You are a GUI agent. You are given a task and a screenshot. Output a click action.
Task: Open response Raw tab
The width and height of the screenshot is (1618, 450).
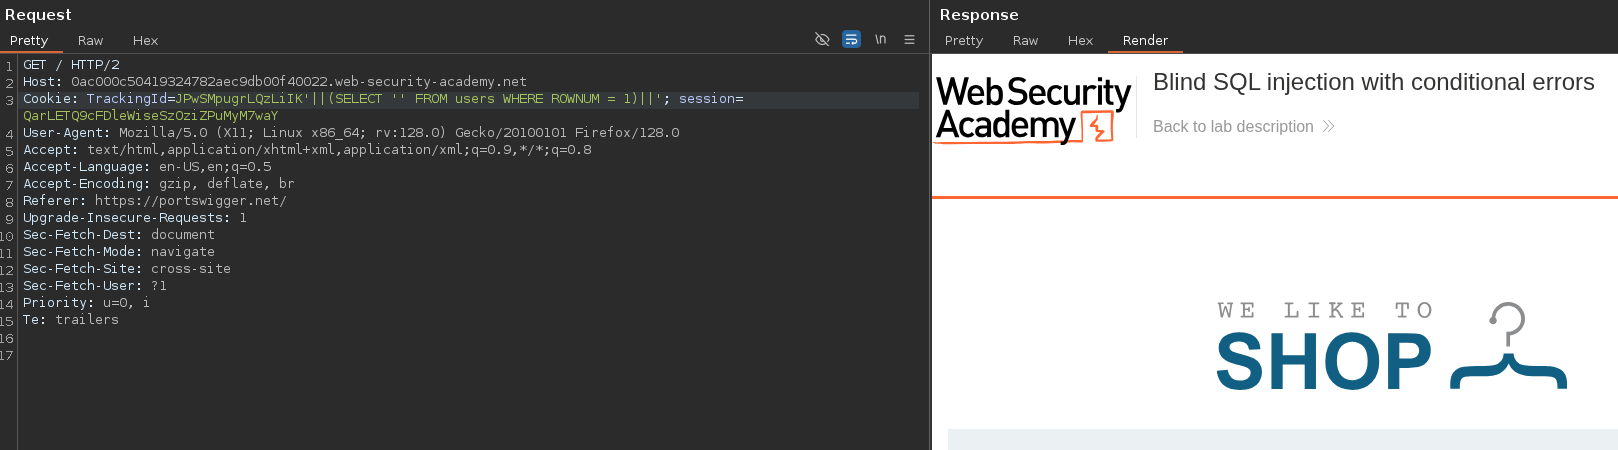(x=1025, y=41)
